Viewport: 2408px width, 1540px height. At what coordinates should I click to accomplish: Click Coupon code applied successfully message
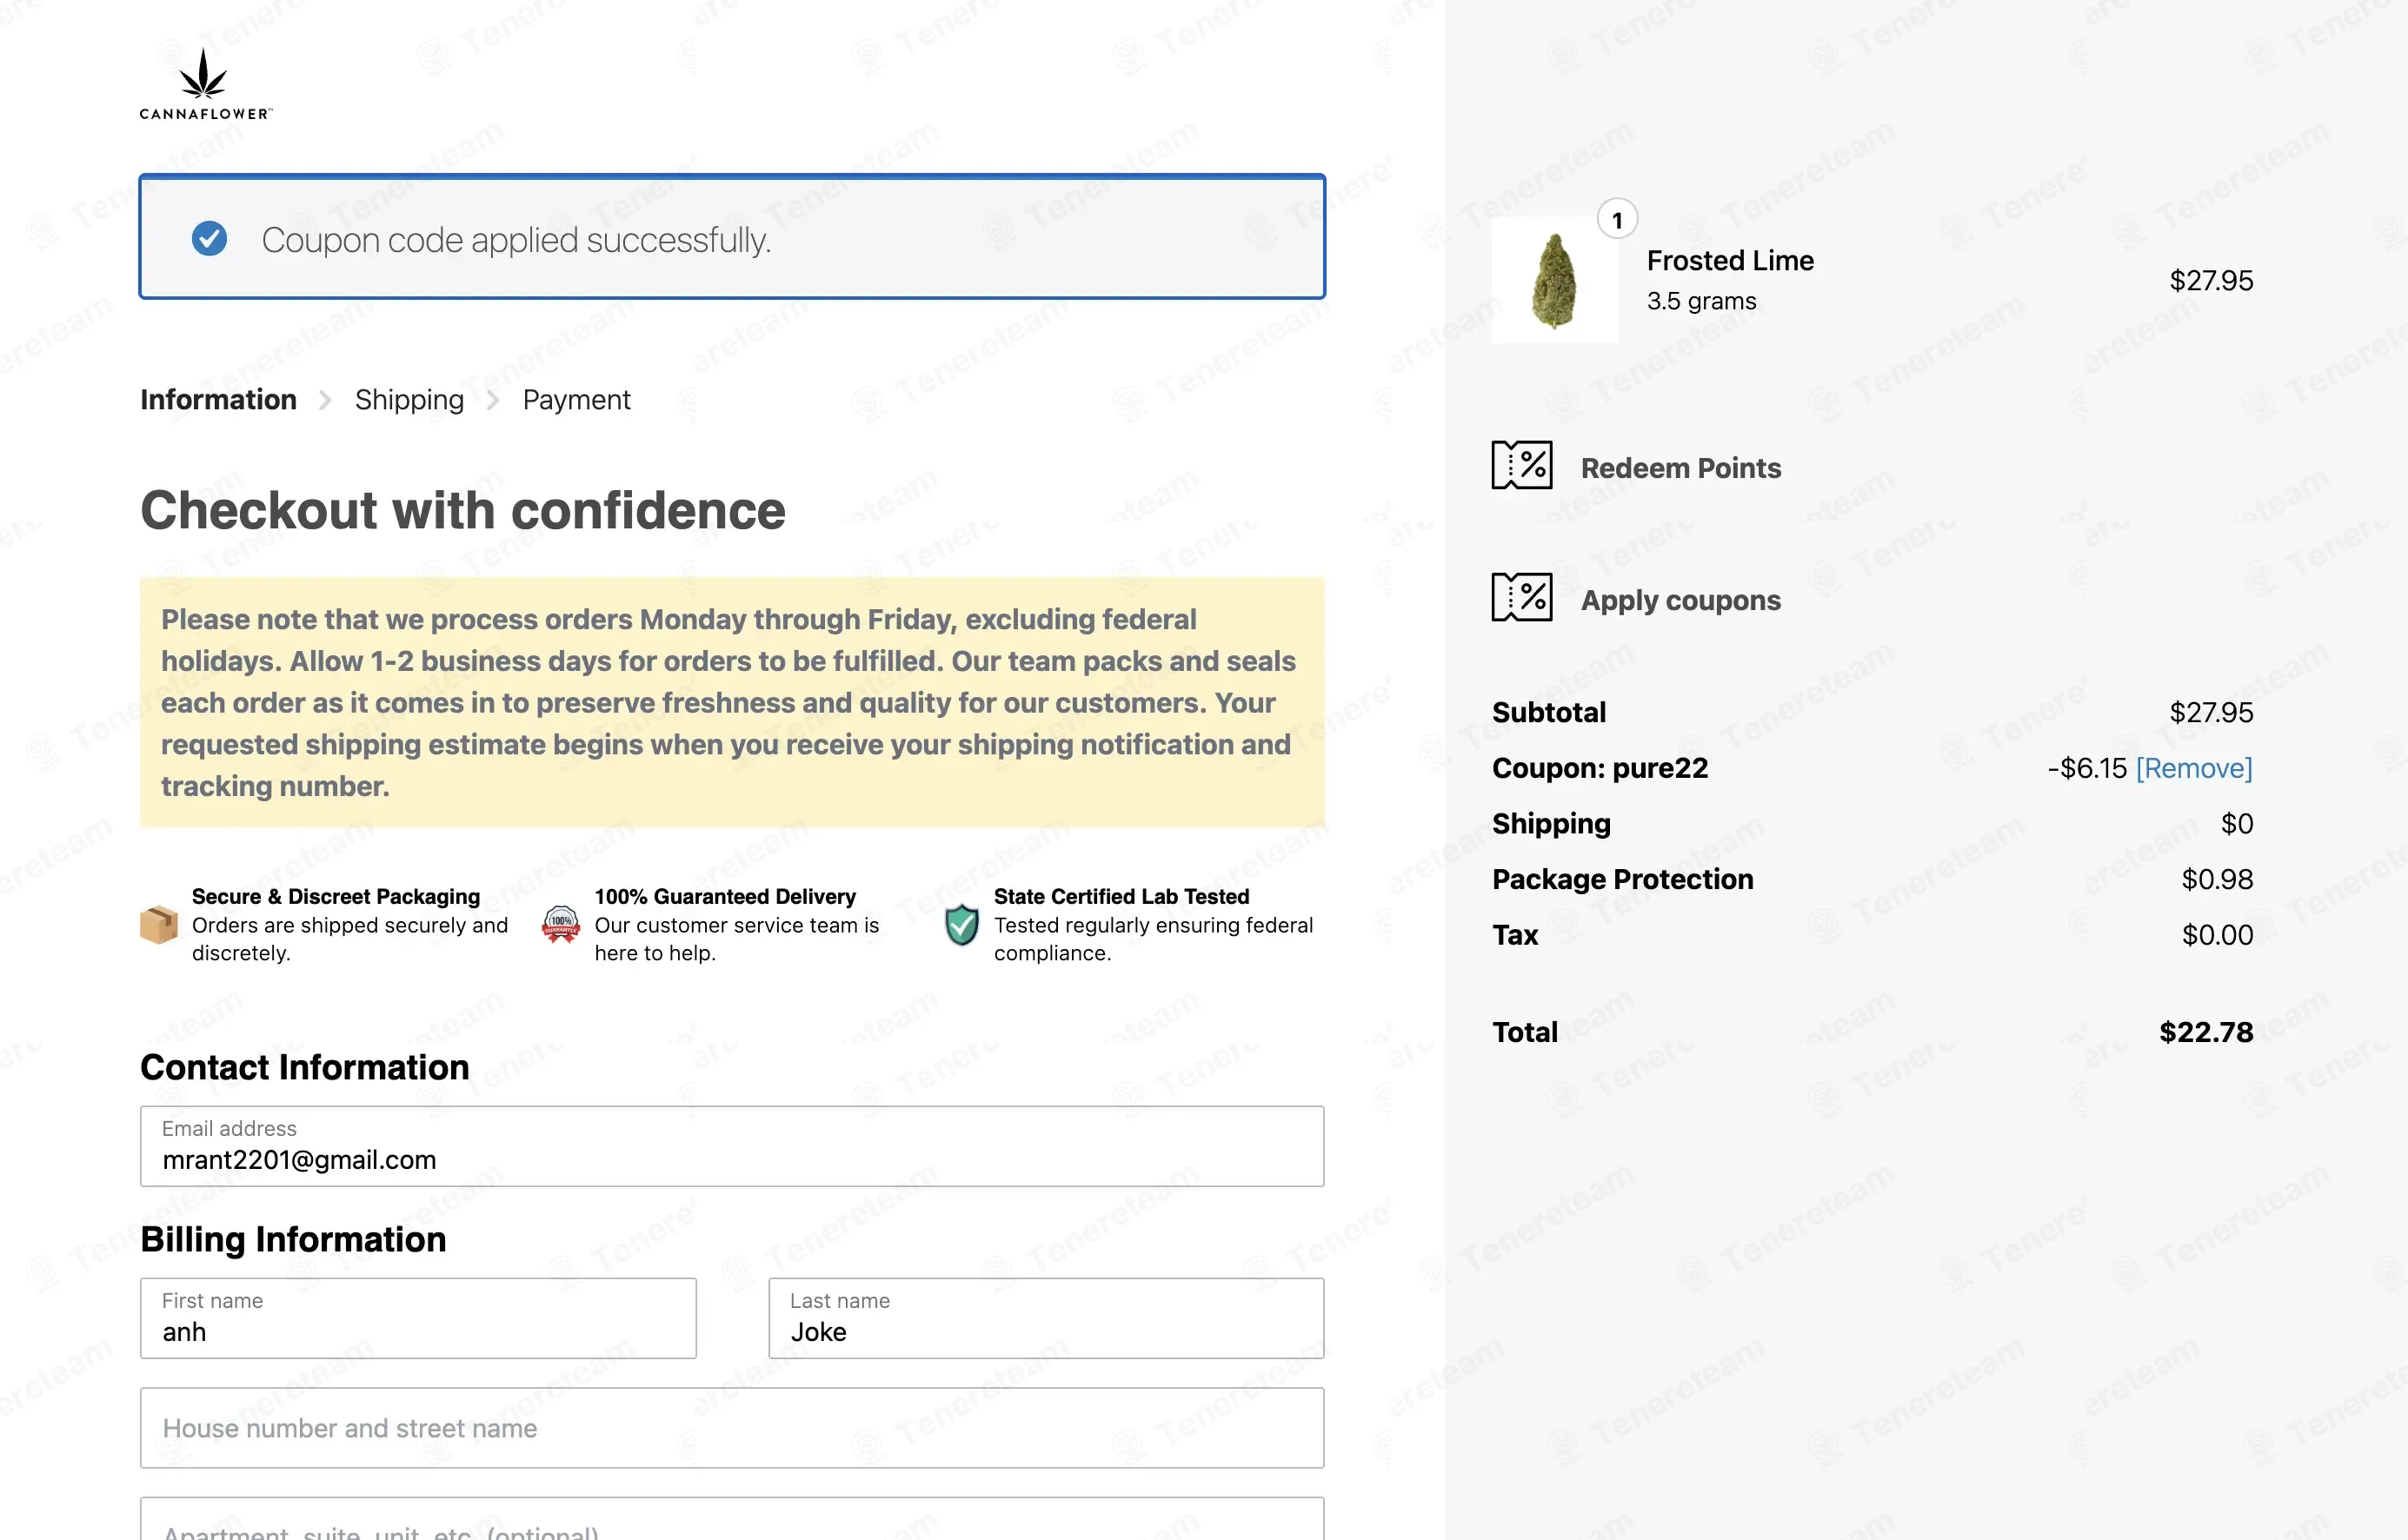tap(516, 240)
